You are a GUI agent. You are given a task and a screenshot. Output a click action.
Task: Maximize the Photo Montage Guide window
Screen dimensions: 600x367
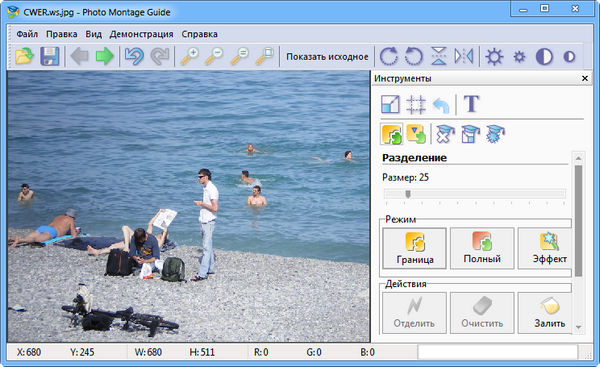pos(545,8)
